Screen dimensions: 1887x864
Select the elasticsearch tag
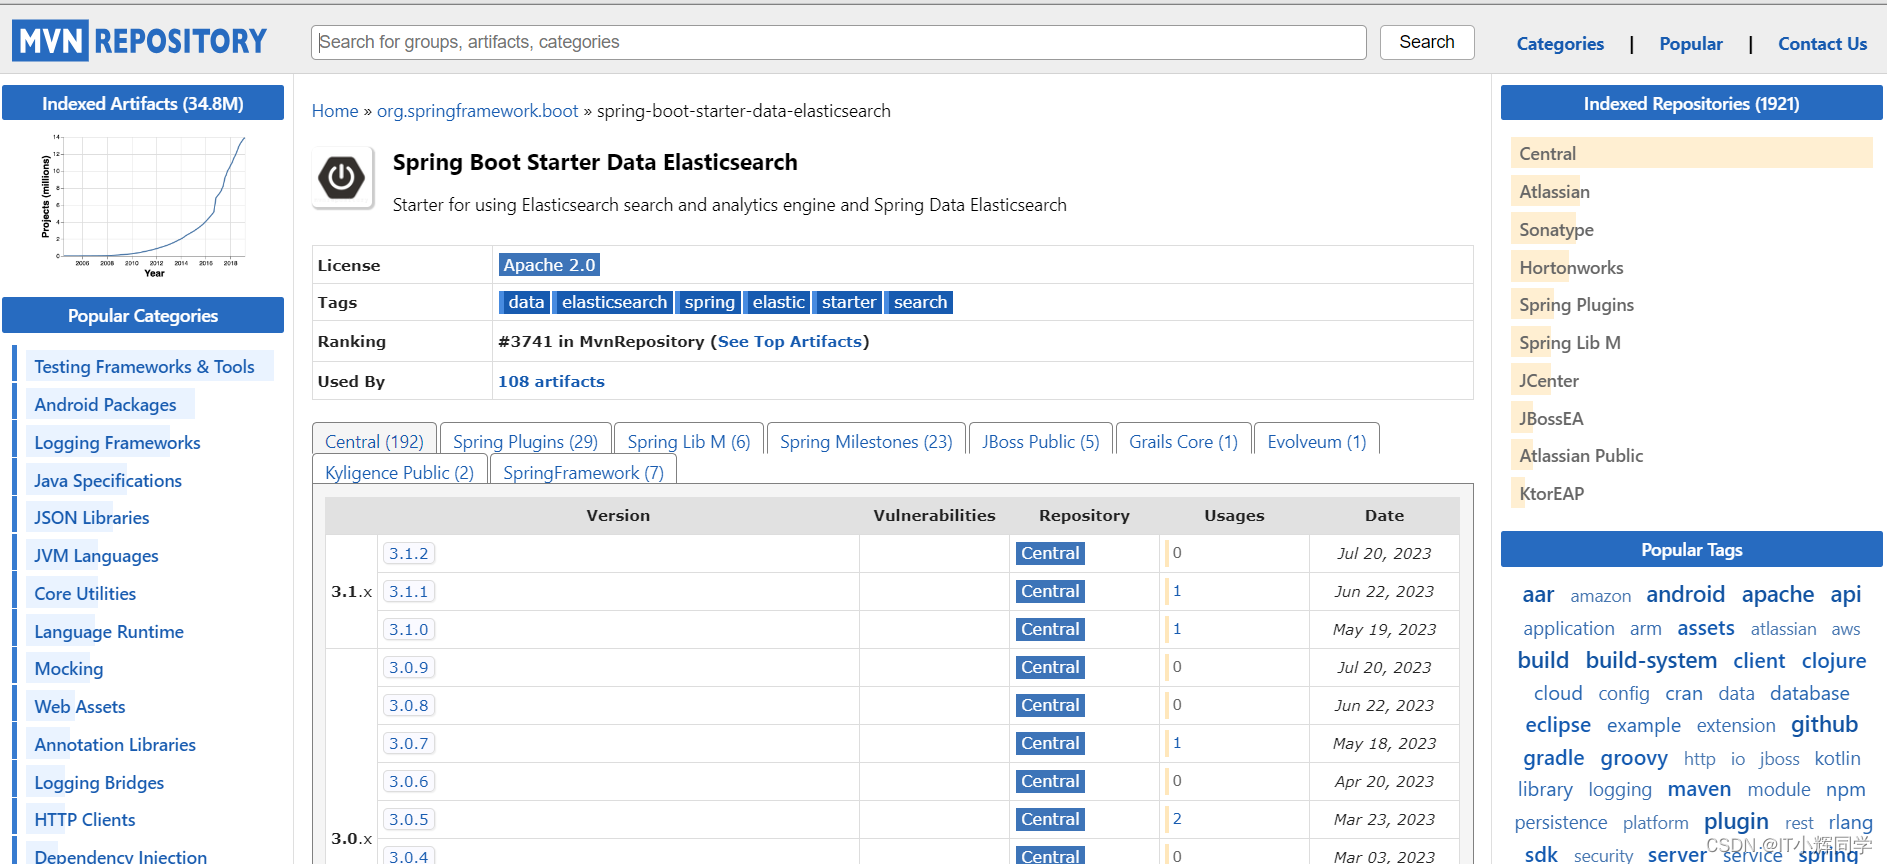pos(613,302)
